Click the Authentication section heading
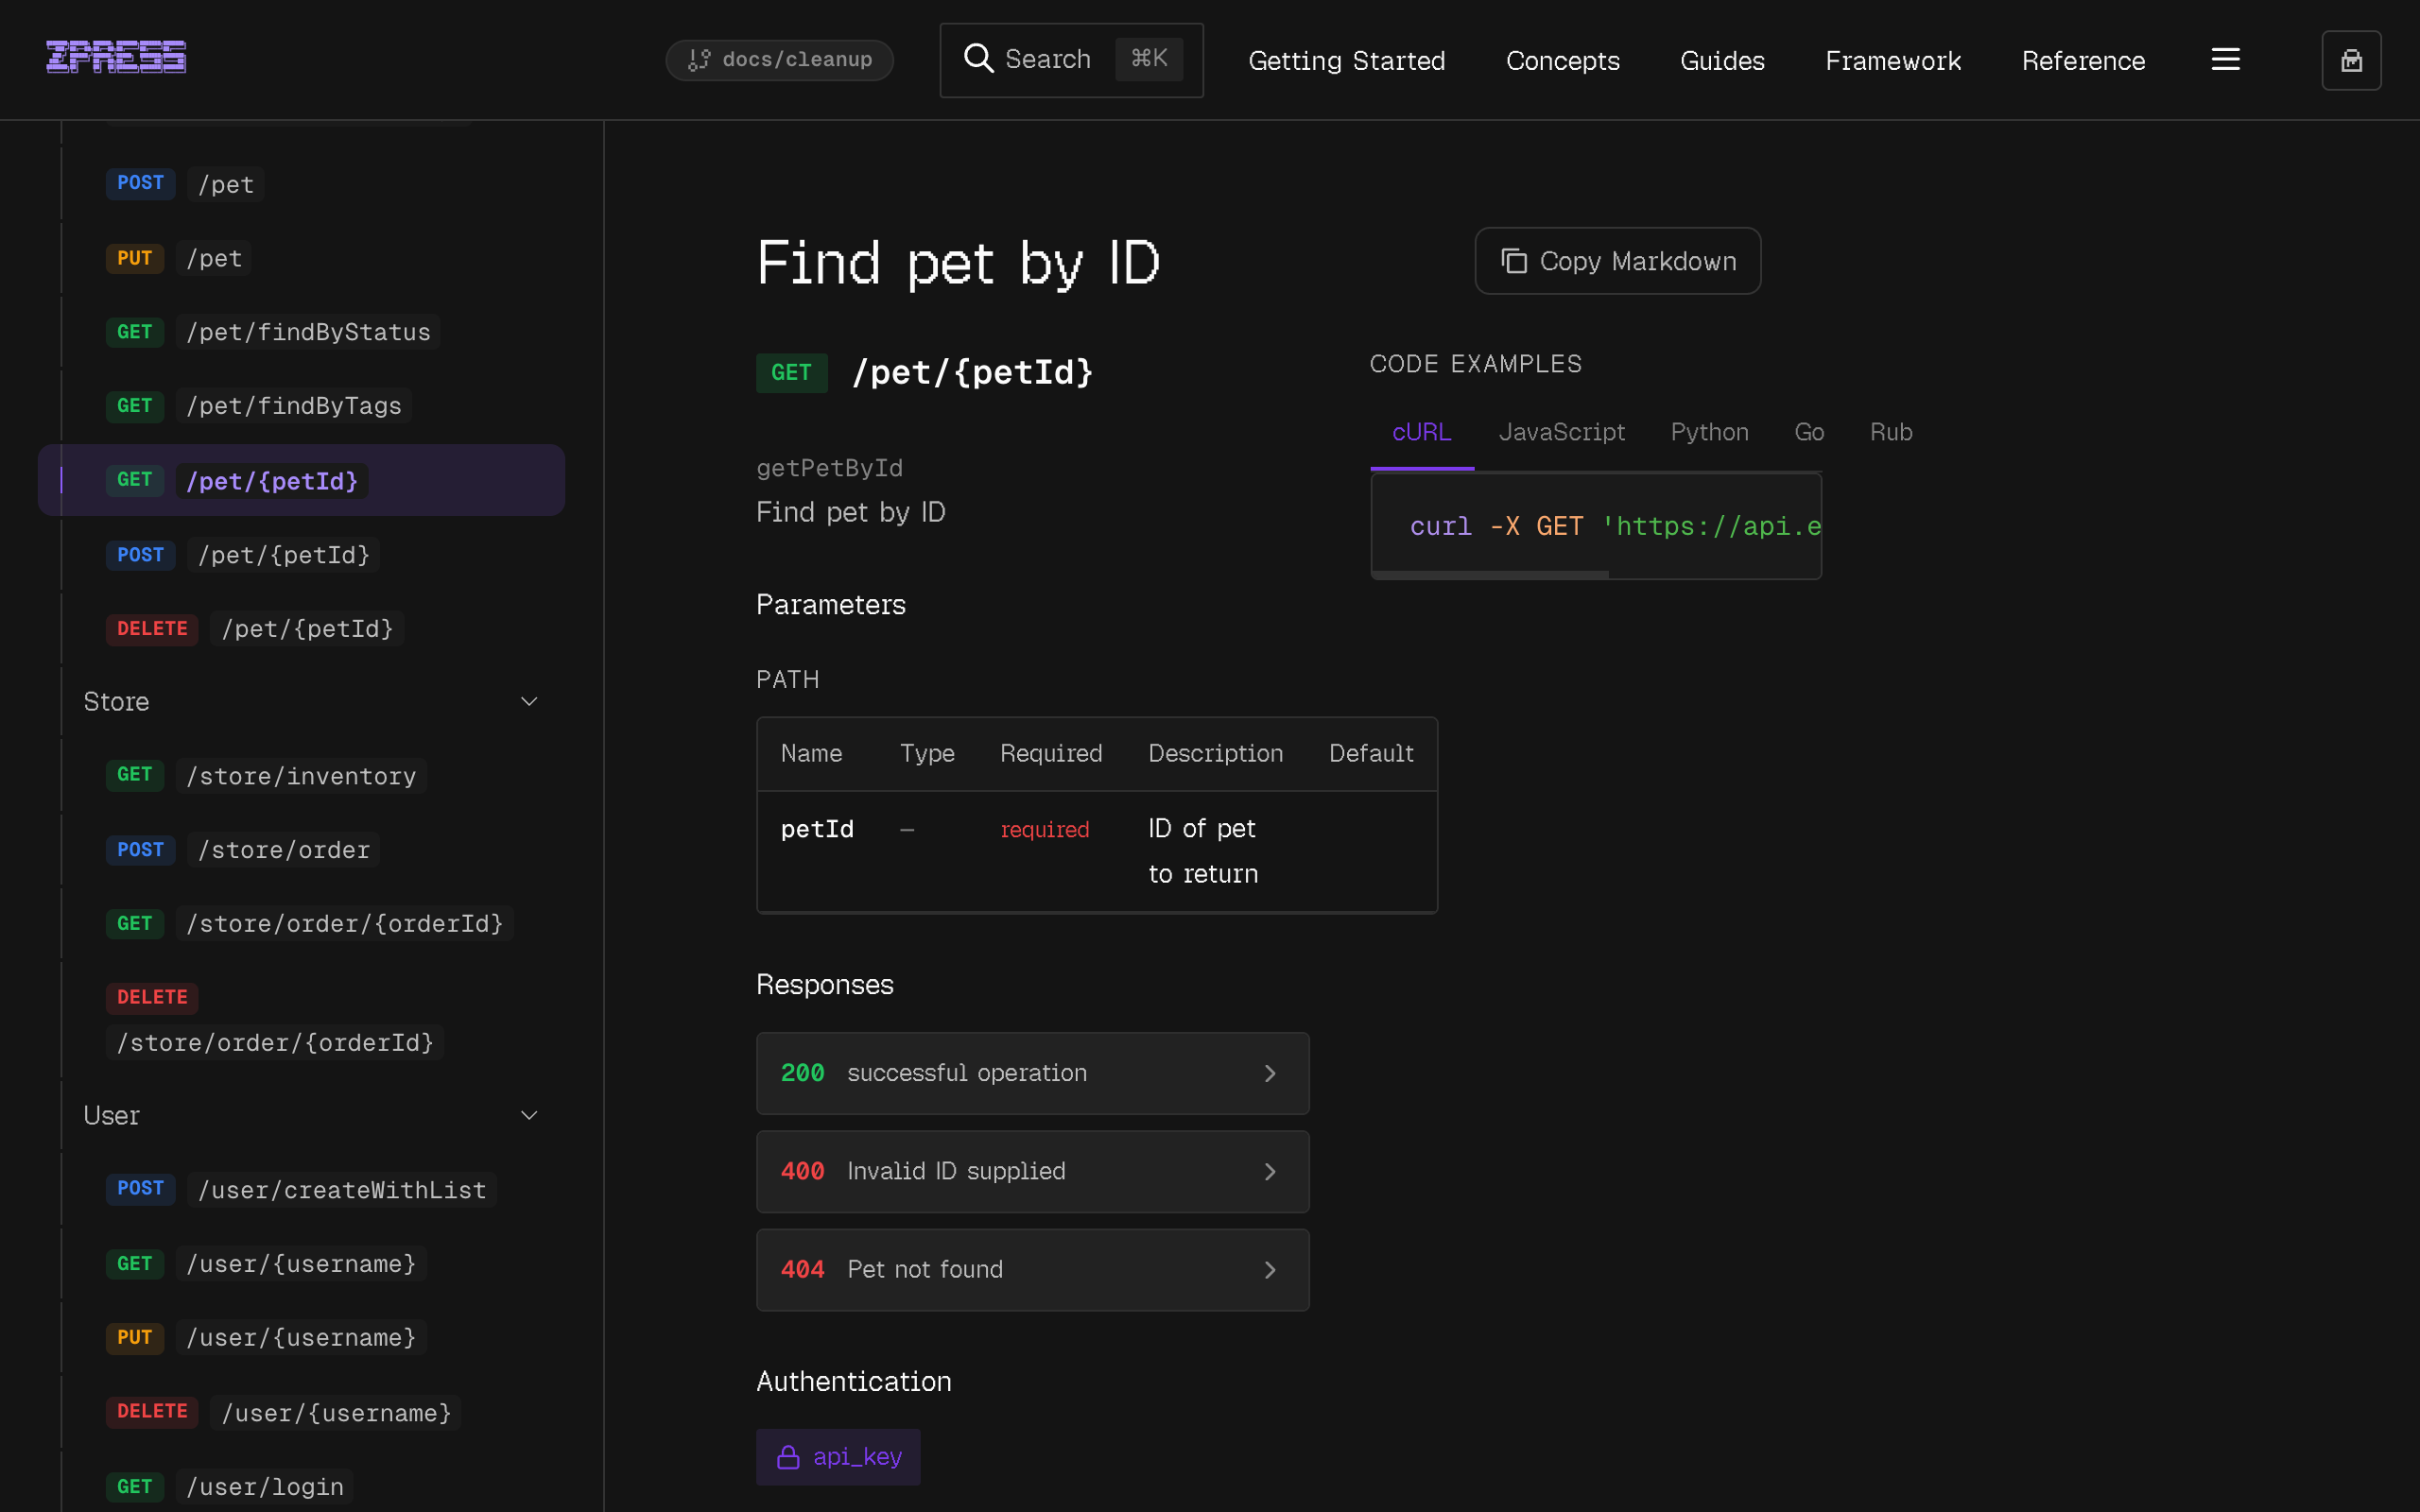The width and height of the screenshot is (2420, 1512). coord(853,1381)
